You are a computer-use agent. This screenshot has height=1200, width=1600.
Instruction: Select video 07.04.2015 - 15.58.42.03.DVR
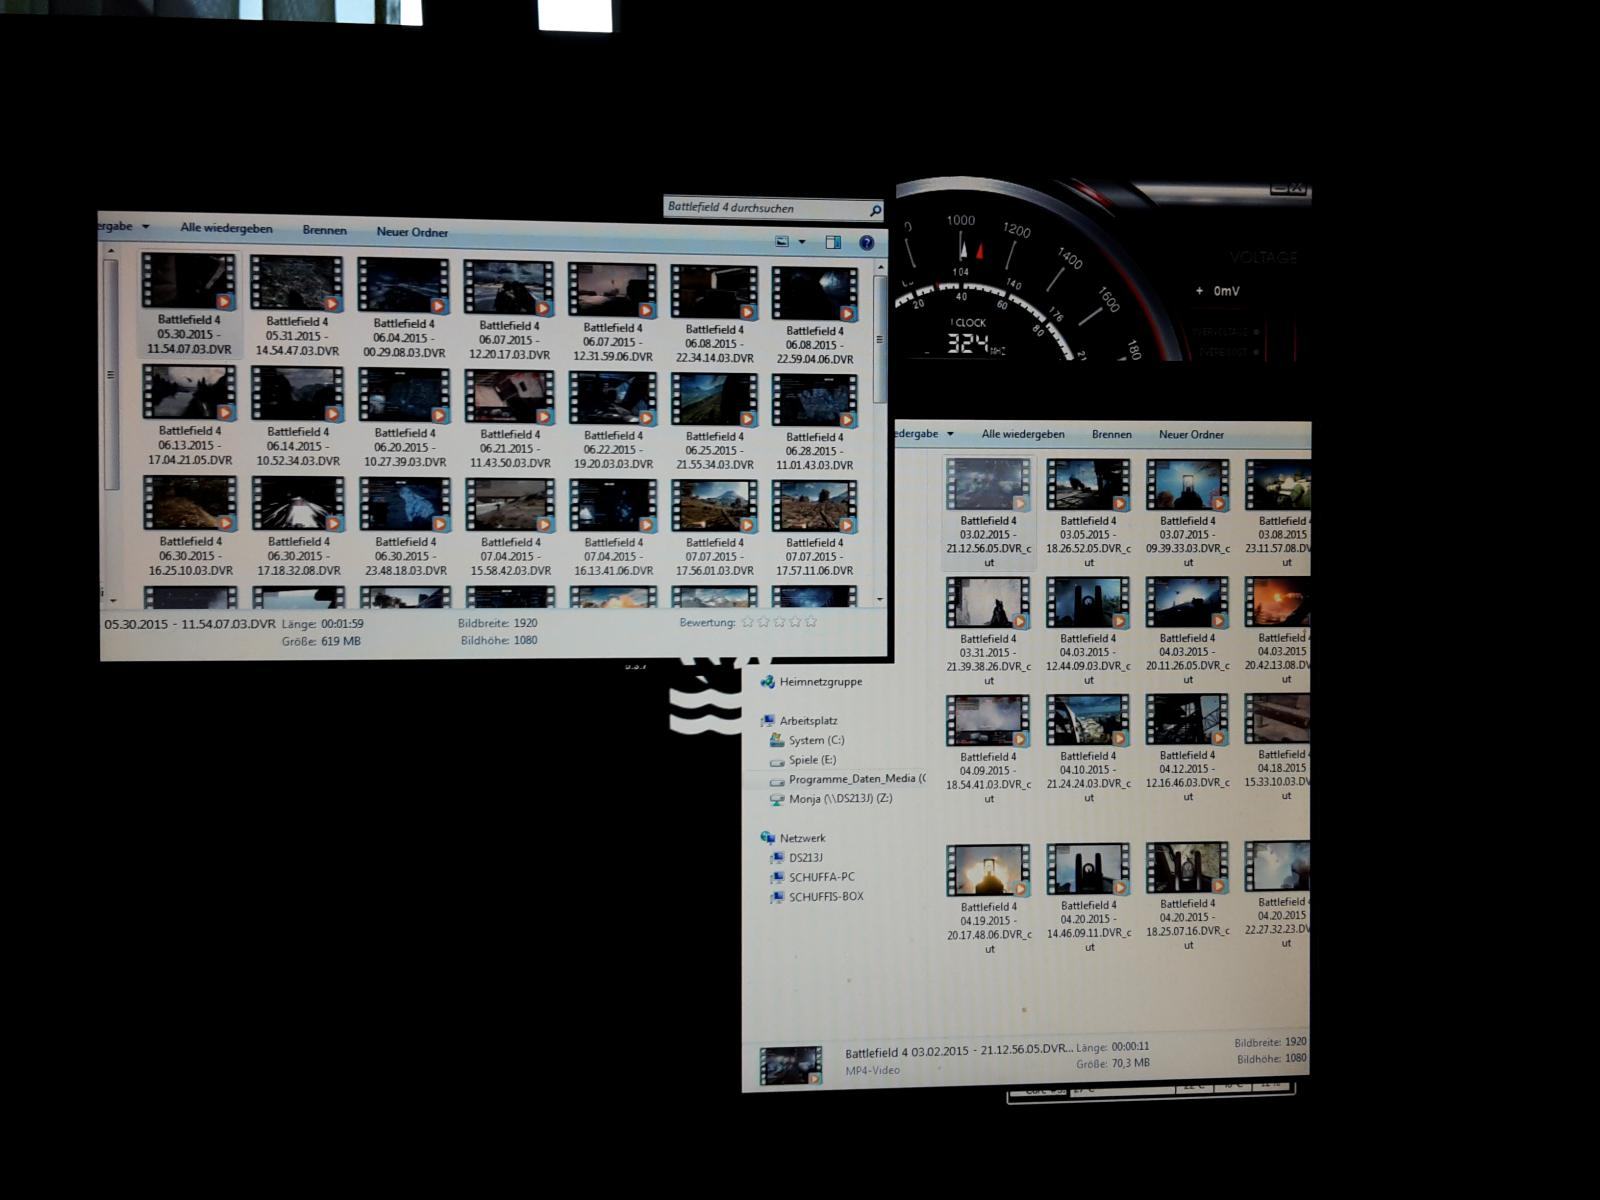[510, 528]
